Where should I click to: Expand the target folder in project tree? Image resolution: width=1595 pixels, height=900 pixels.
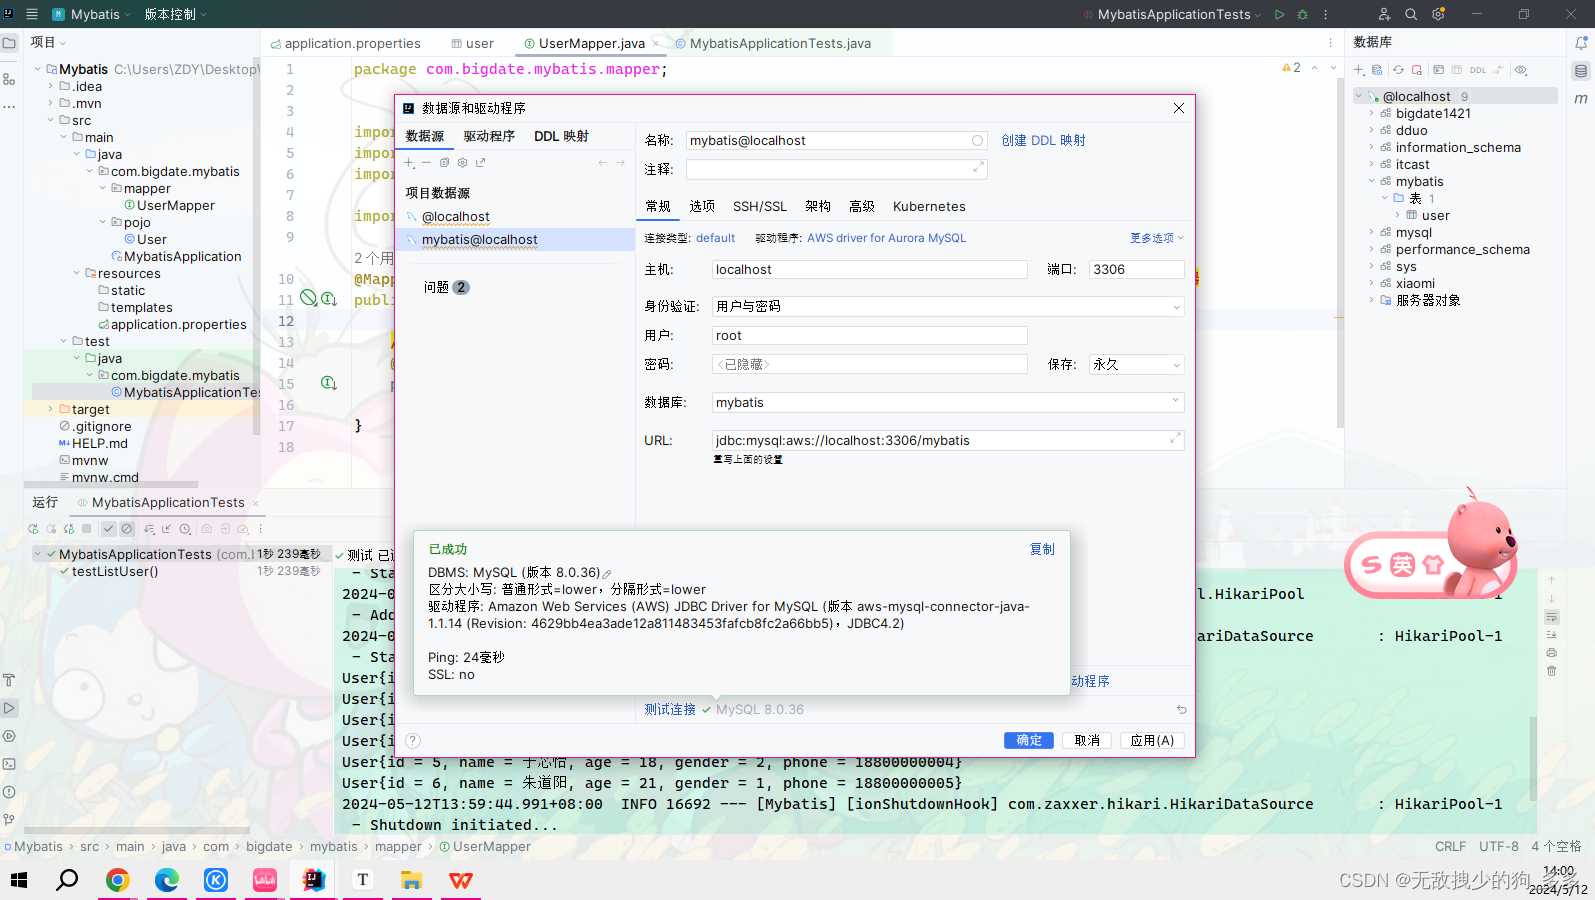click(51, 409)
